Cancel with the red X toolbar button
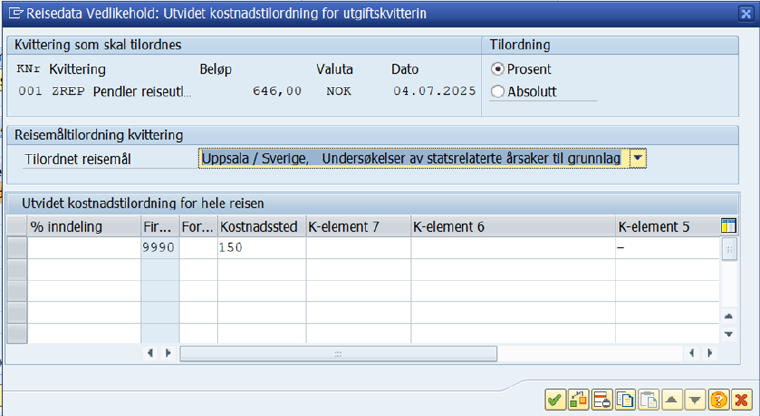This screenshot has width=760, height=416. click(741, 400)
